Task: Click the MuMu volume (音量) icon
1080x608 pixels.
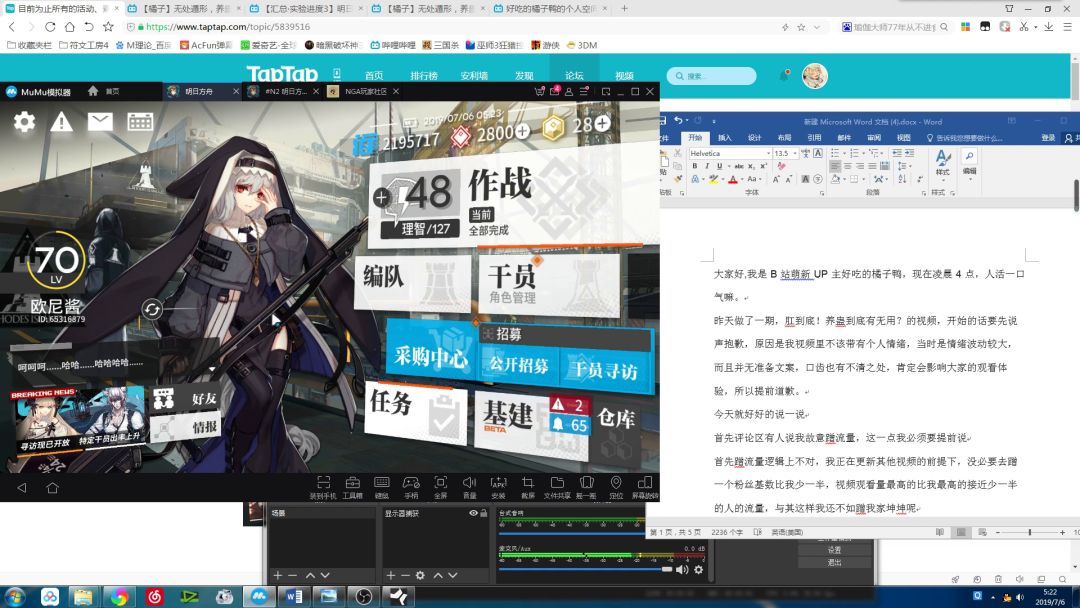Action: tap(469, 484)
